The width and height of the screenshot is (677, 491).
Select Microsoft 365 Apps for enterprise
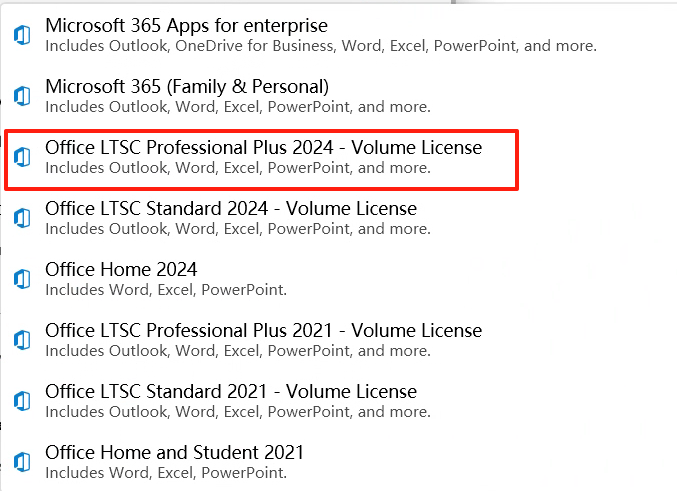(186, 25)
